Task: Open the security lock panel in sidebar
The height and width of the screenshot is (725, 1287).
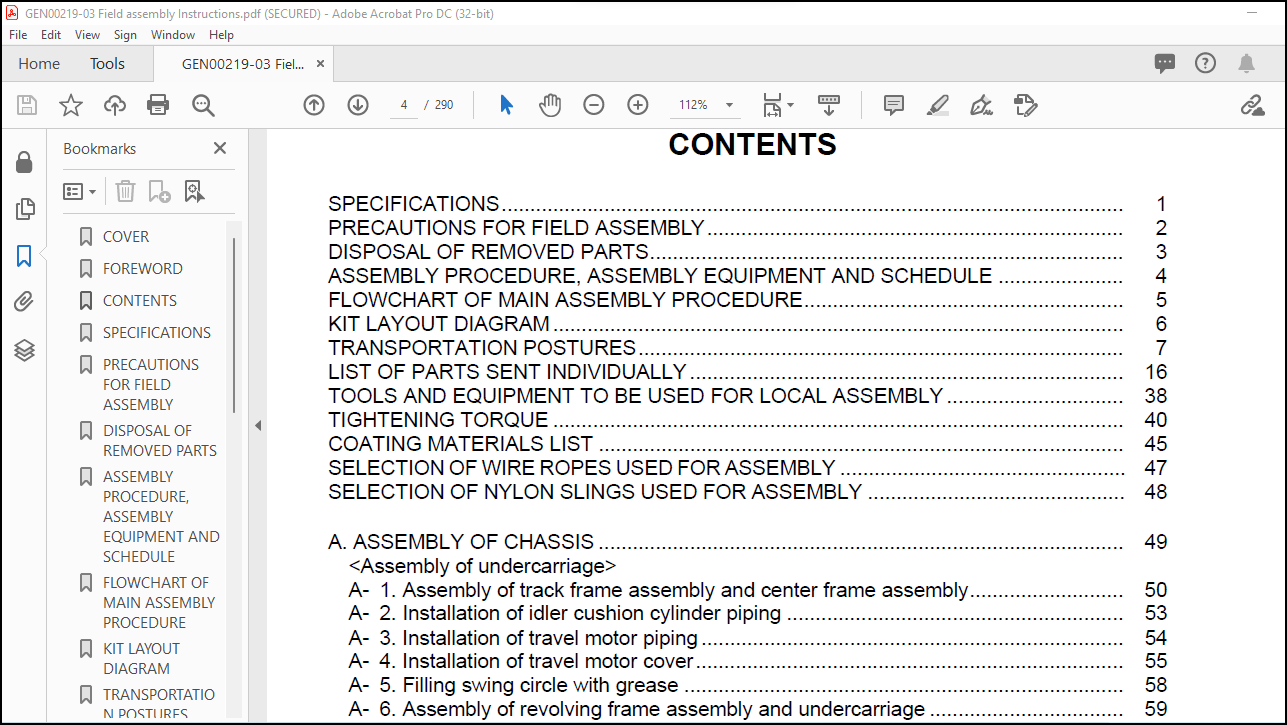Action: [x=24, y=162]
